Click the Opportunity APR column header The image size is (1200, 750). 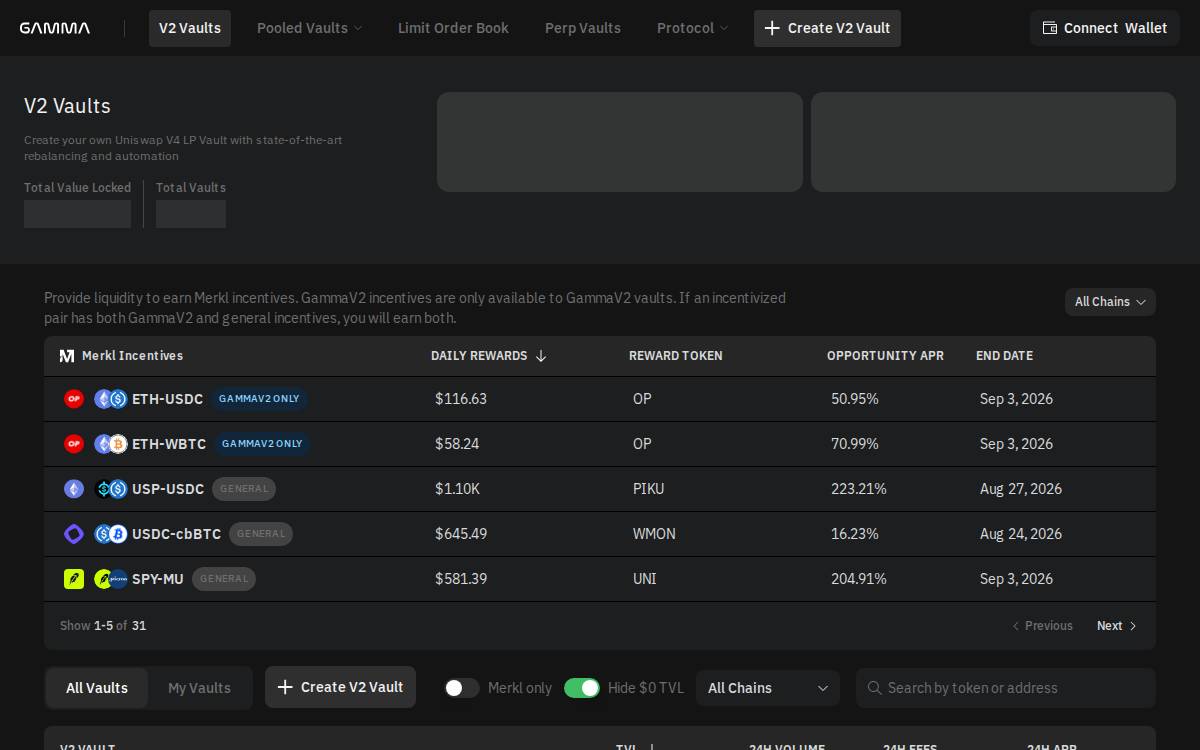[885, 356]
